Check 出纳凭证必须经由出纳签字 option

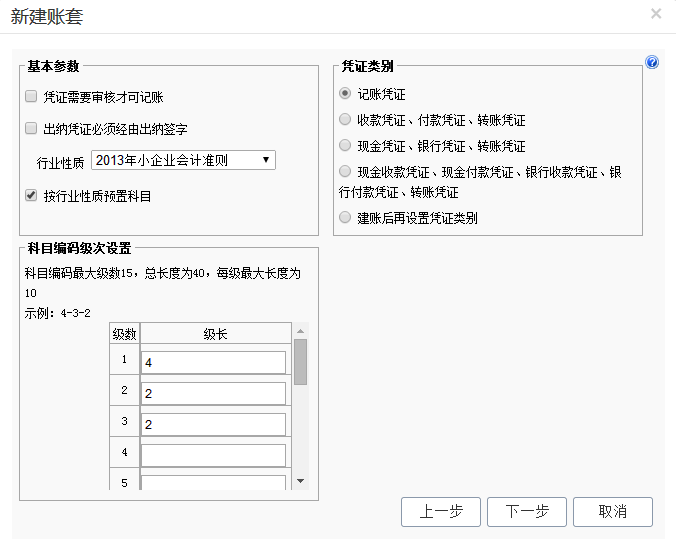(x=31, y=128)
